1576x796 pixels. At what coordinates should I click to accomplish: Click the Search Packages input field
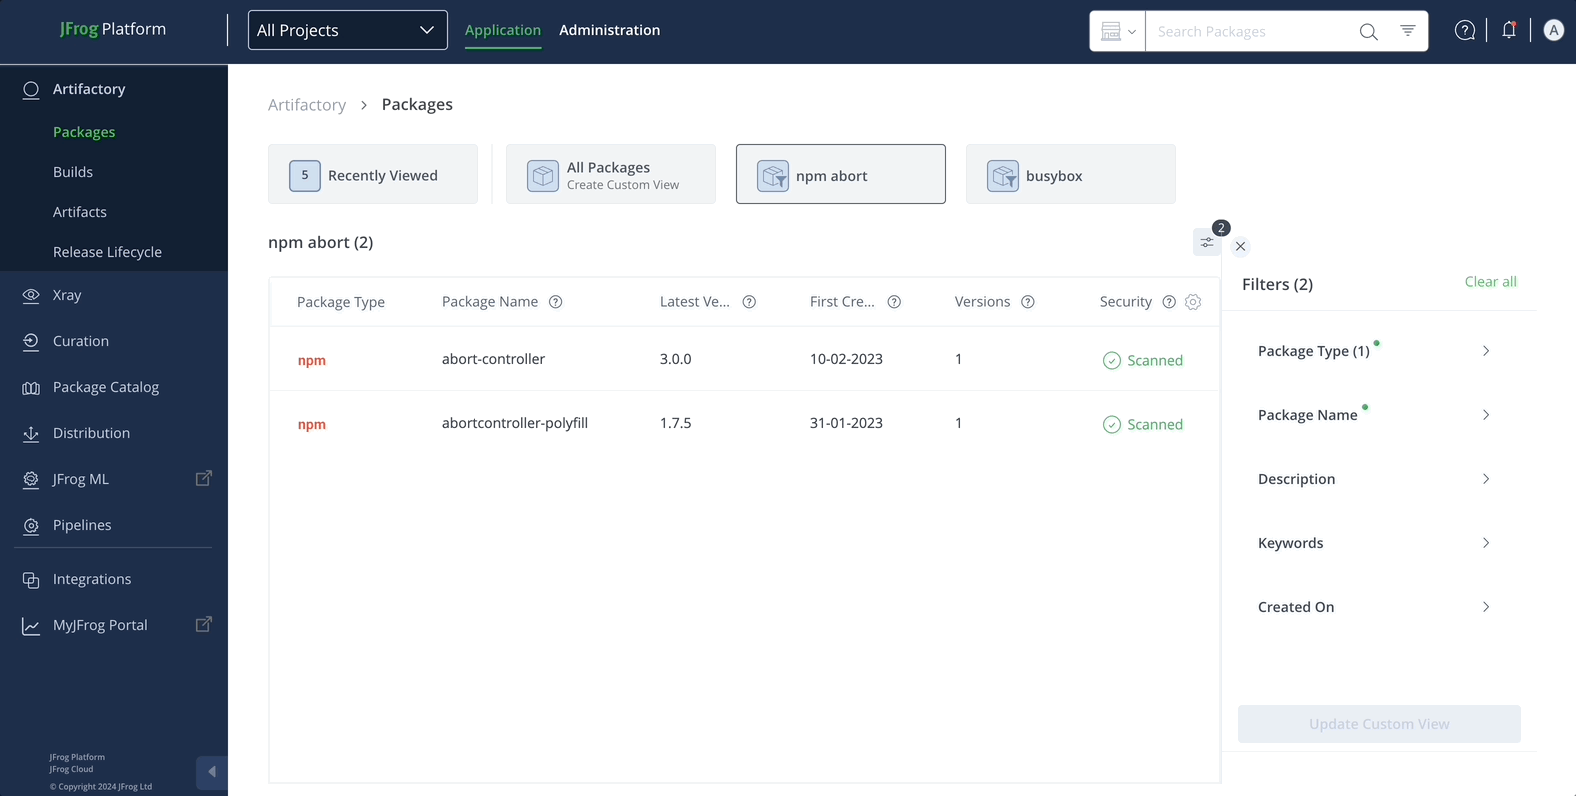(1250, 31)
